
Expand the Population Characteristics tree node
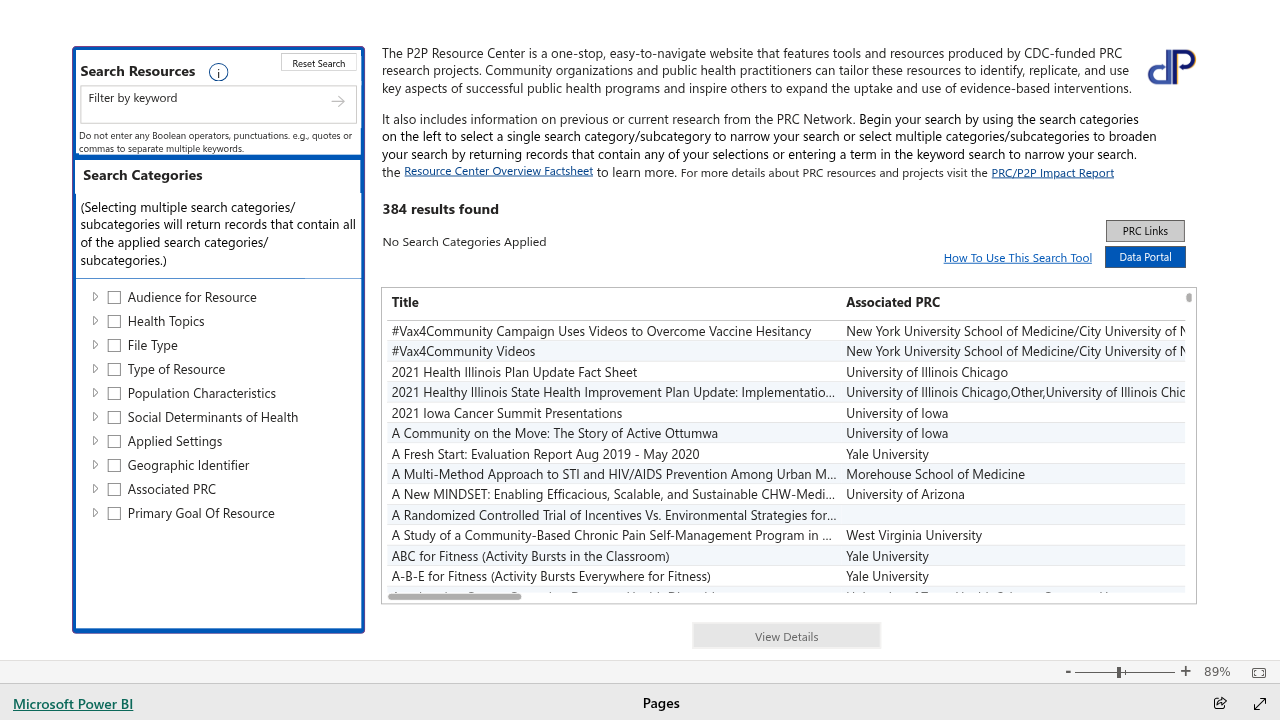coord(95,393)
